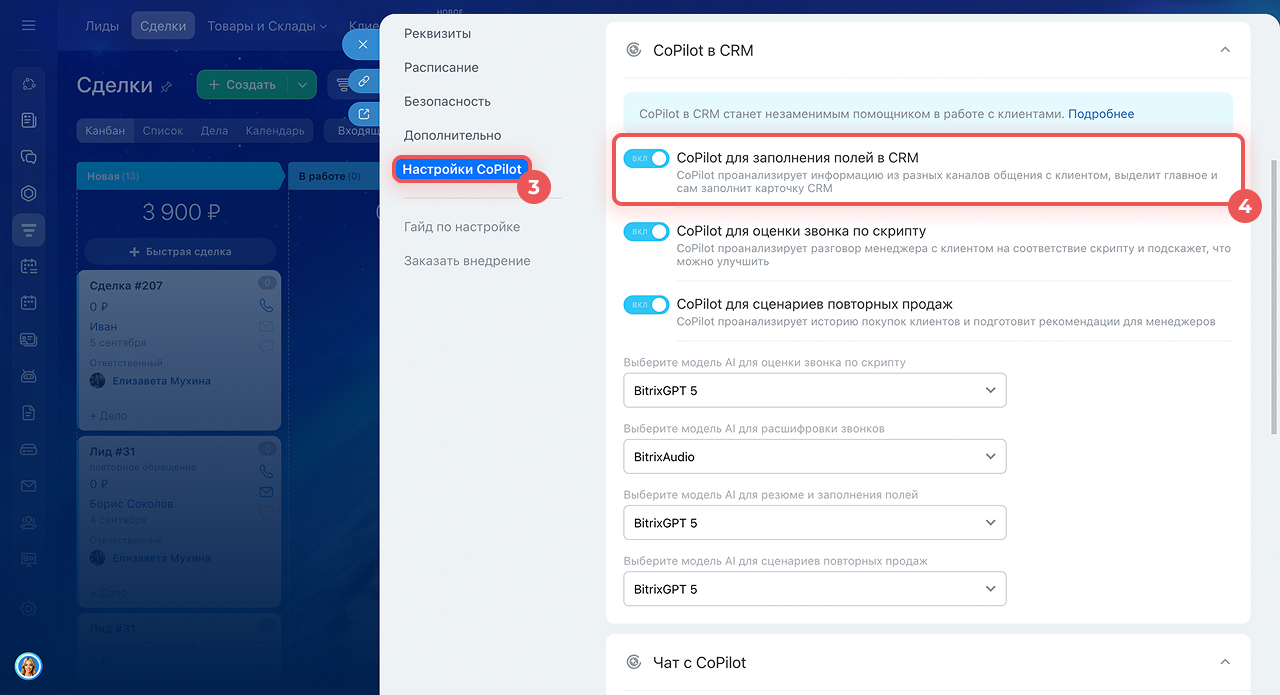Click the Подробнее link
Image resolution: width=1280 pixels, height=695 pixels.
click(1101, 114)
